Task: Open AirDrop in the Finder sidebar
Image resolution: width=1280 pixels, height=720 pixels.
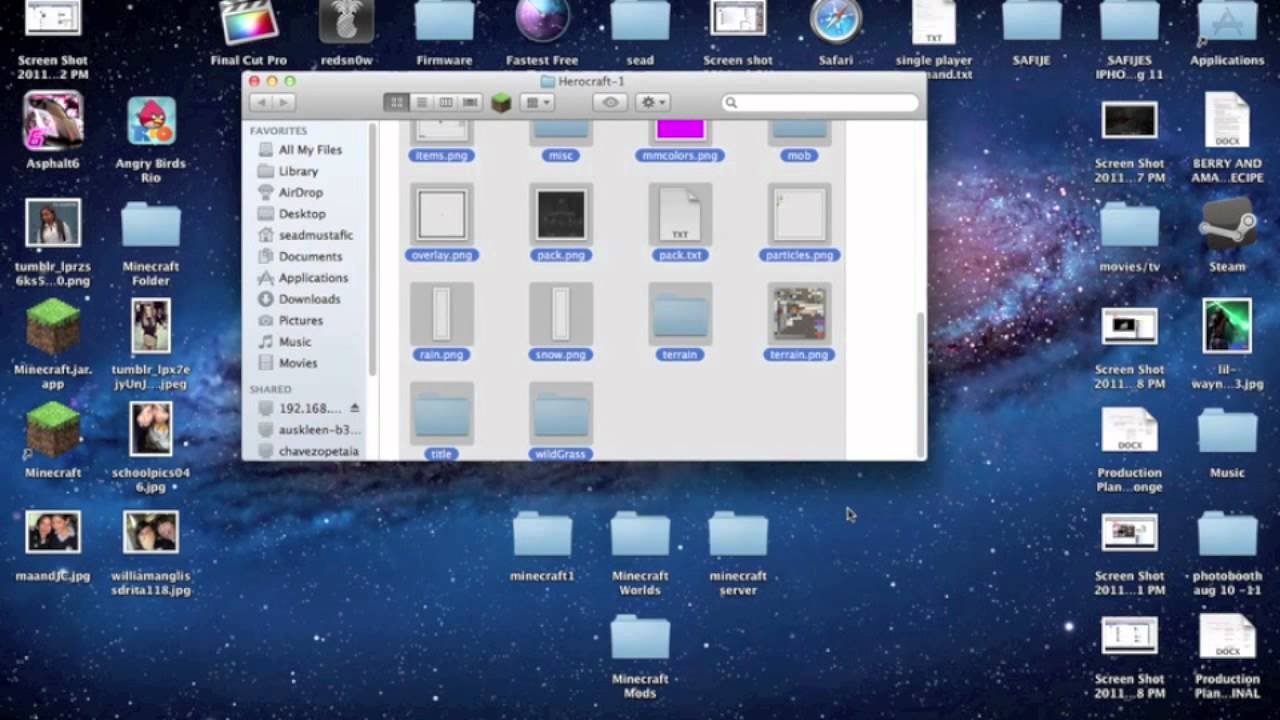Action: click(299, 192)
